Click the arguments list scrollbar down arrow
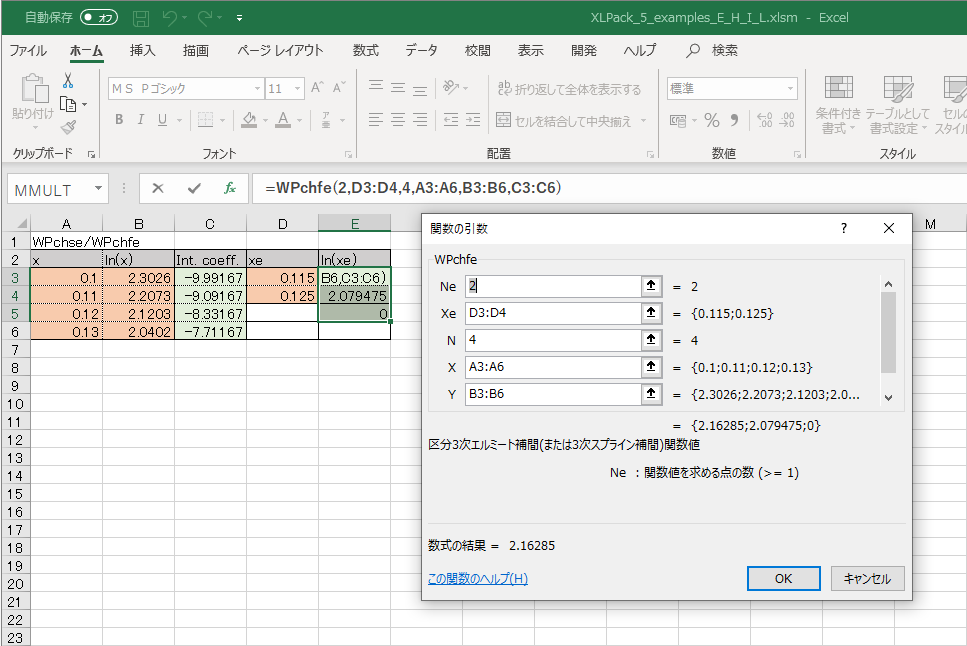This screenshot has width=967, height=646. click(888, 397)
